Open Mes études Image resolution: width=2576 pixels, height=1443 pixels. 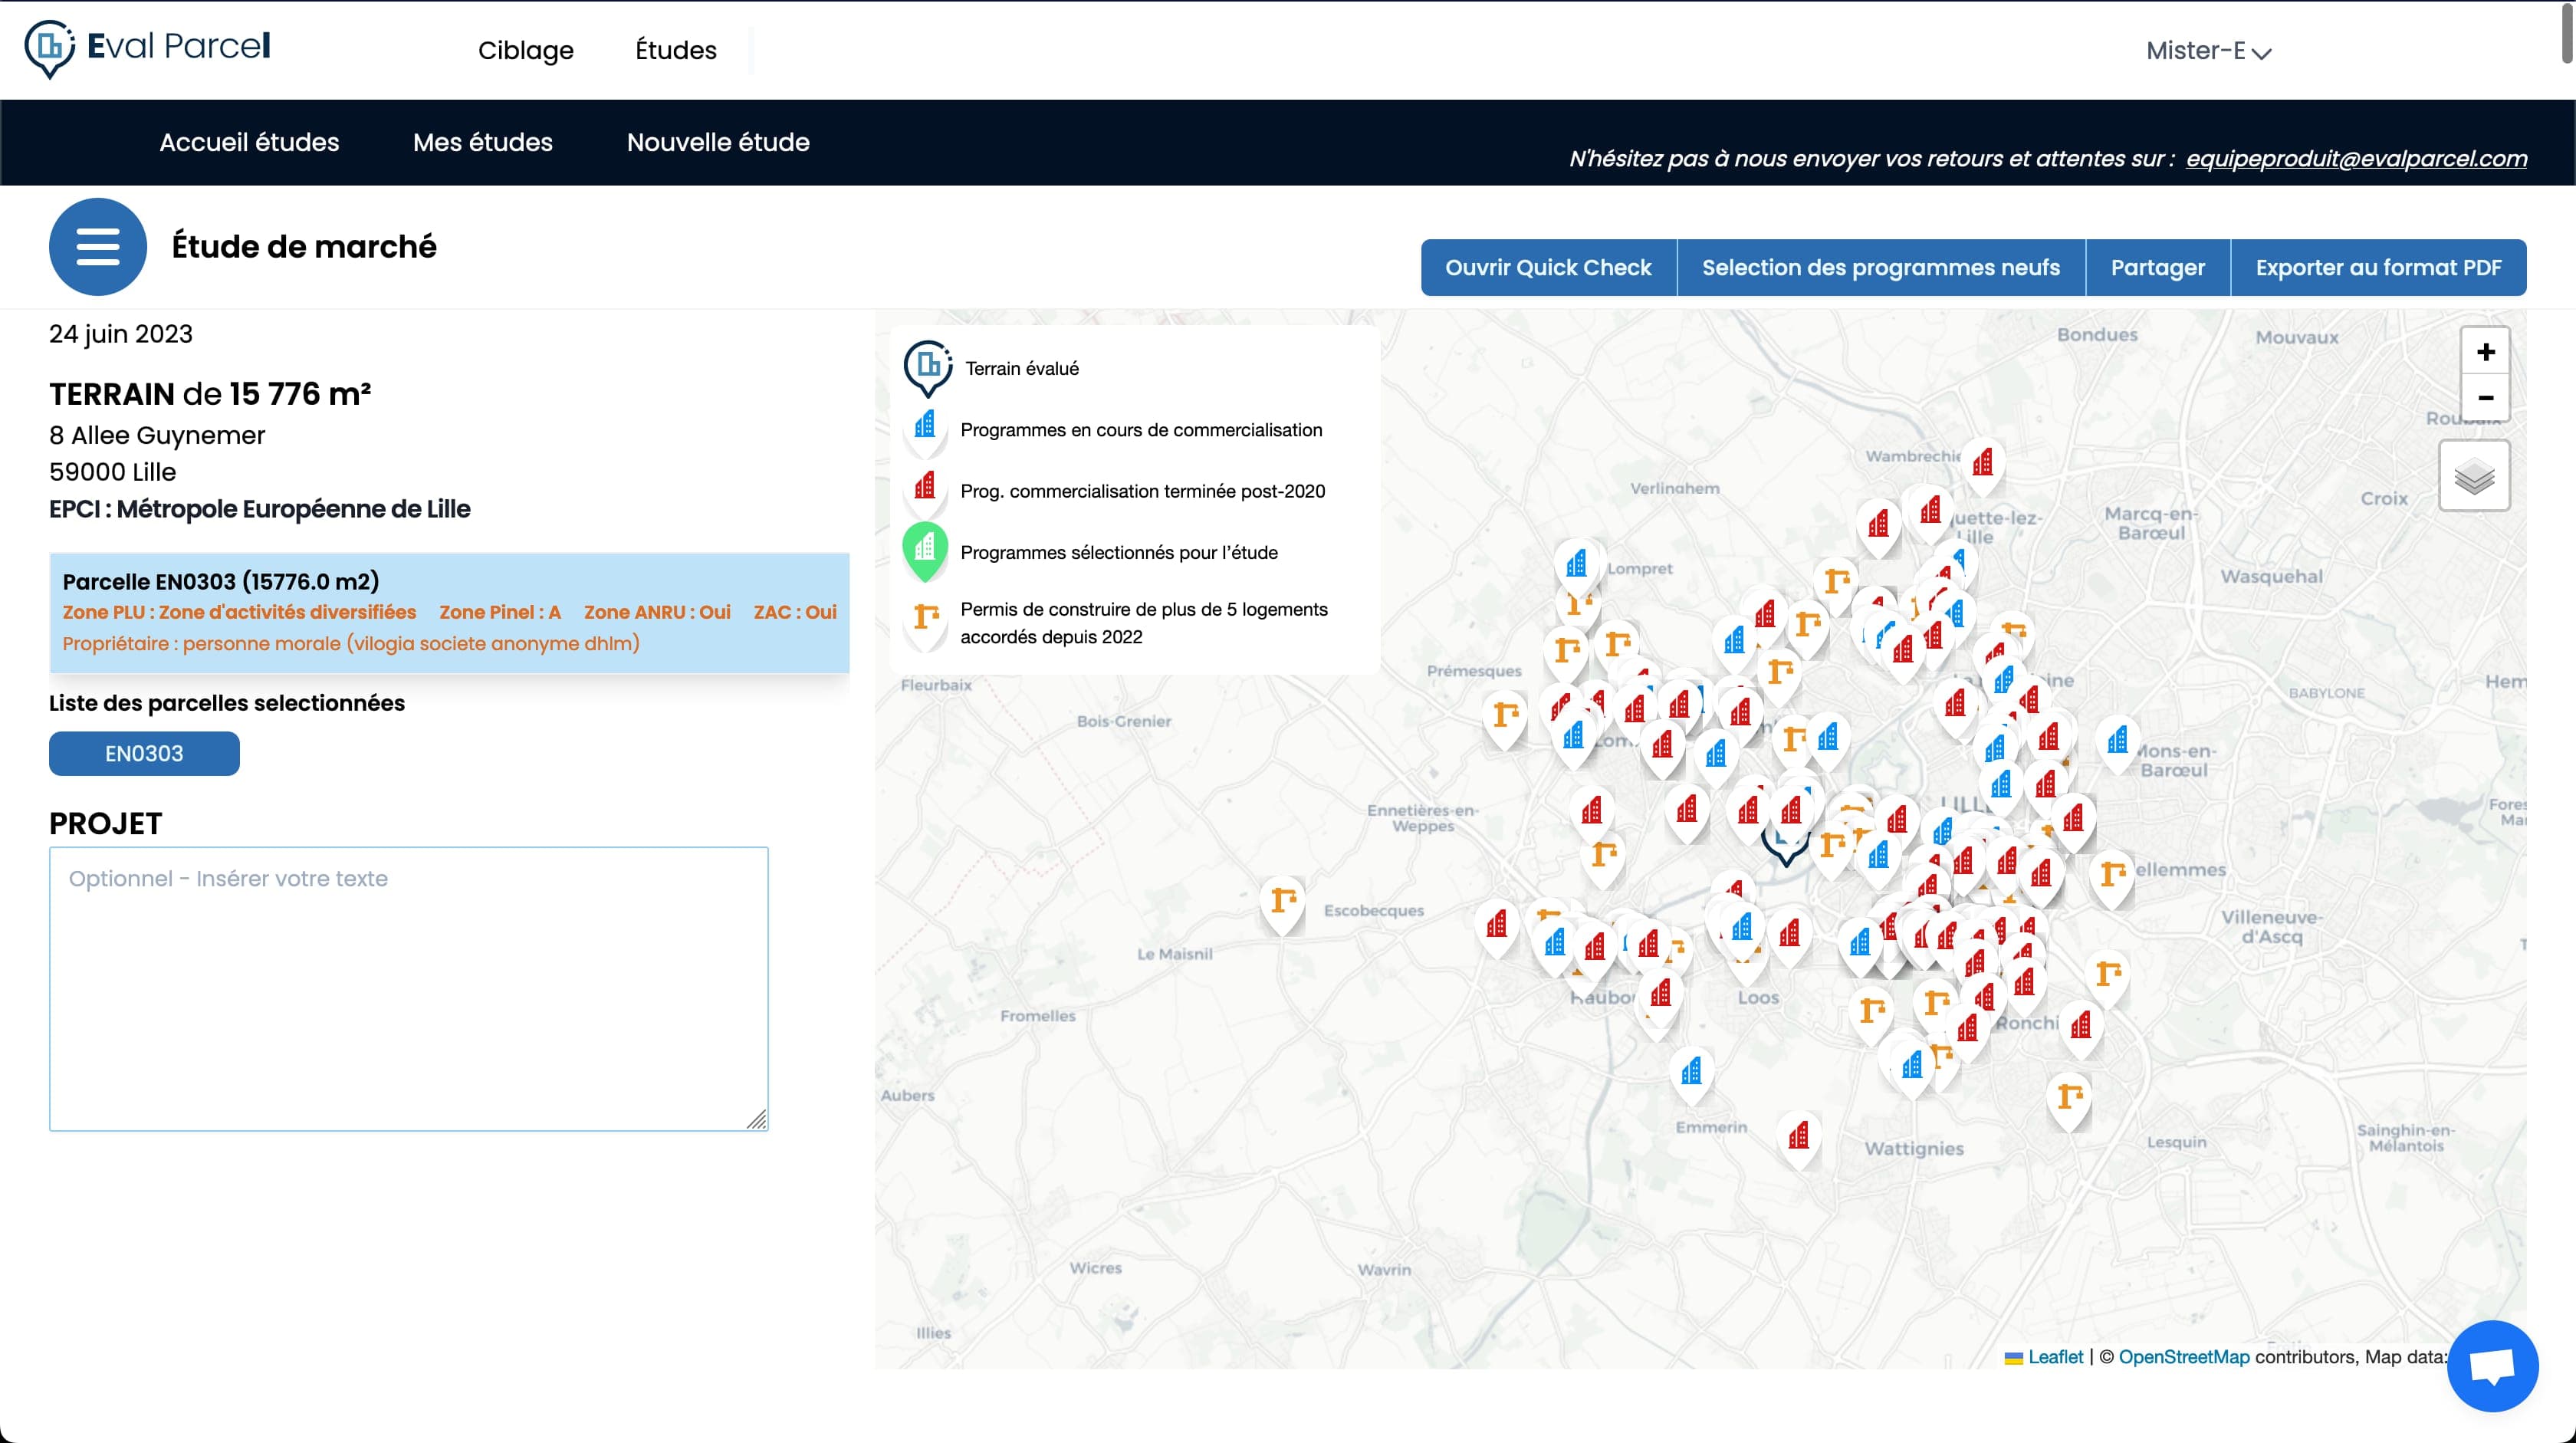[x=483, y=142]
